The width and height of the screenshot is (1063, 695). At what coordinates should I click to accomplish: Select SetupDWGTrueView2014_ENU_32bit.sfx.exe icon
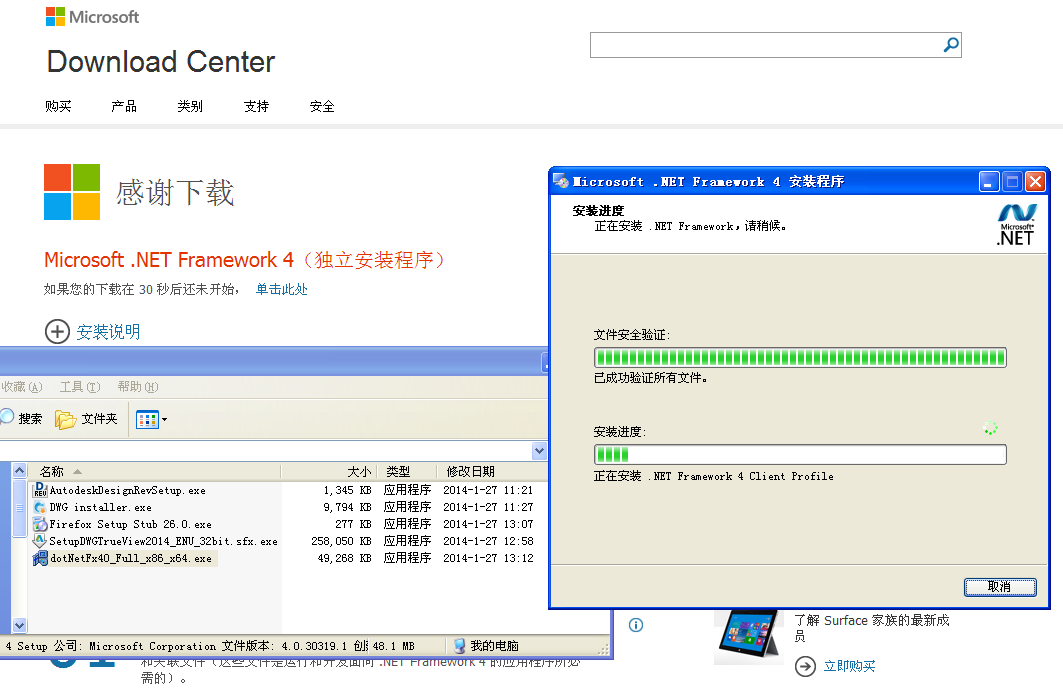tap(40, 541)
